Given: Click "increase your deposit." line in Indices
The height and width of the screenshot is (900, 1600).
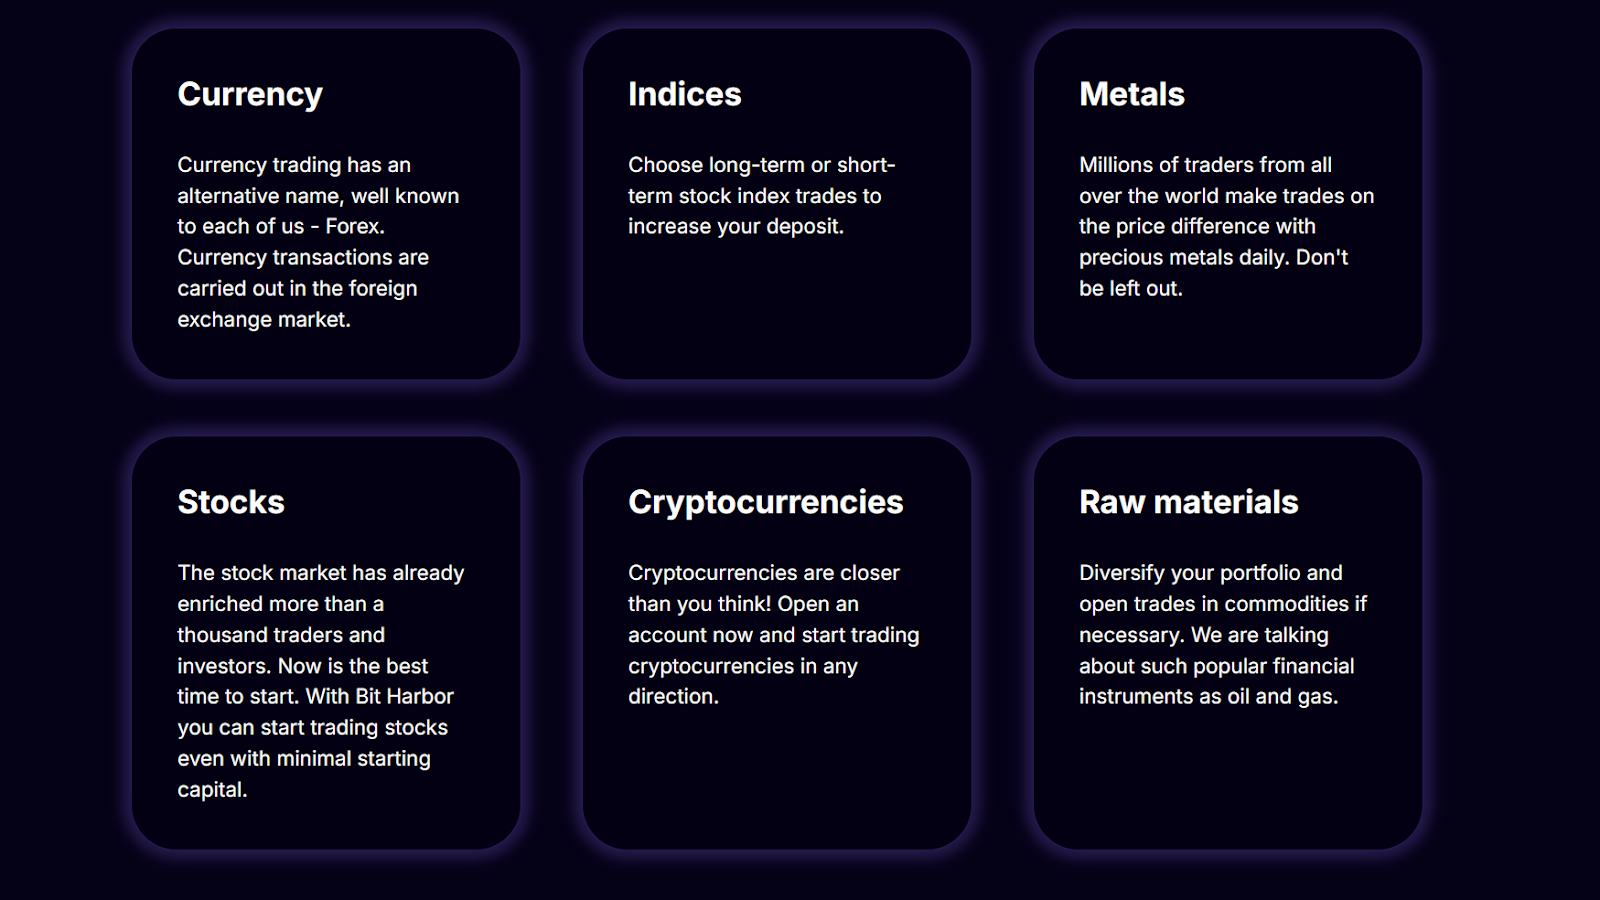Looking at the screenshot, I should (x=736, y=227).
